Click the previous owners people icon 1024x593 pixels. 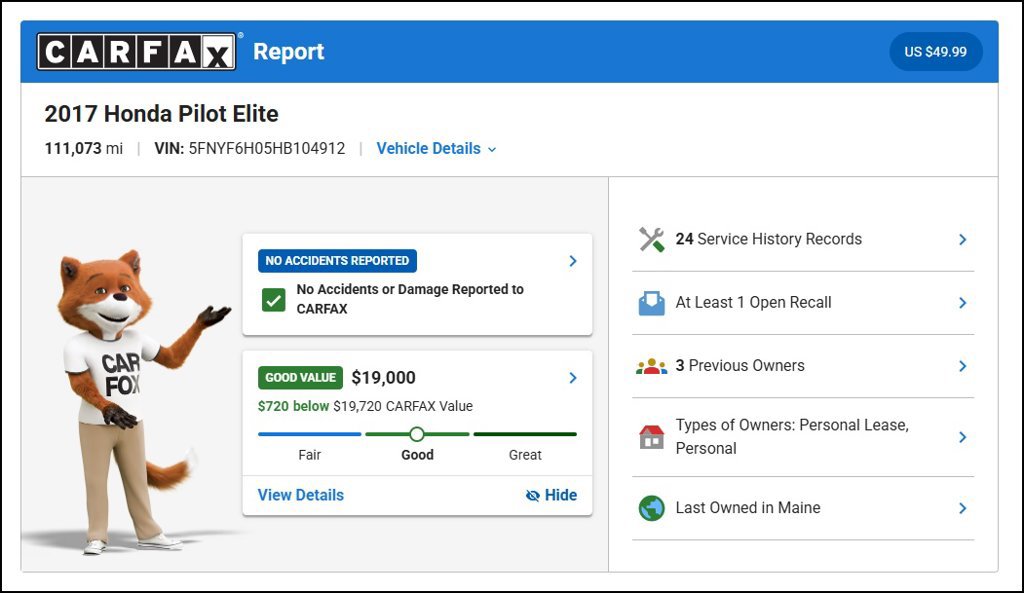[651, 366]
